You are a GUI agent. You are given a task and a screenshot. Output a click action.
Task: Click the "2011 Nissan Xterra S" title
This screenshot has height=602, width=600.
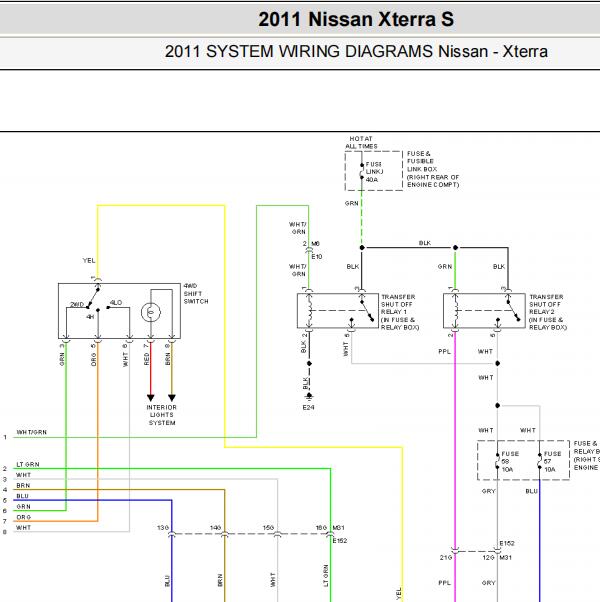pos(356,19)
